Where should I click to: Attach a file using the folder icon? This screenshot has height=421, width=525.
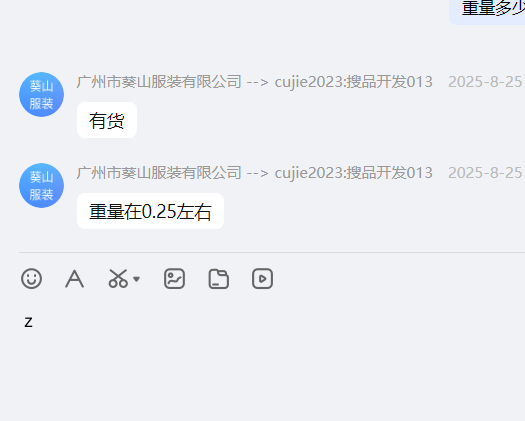point(219,278)
